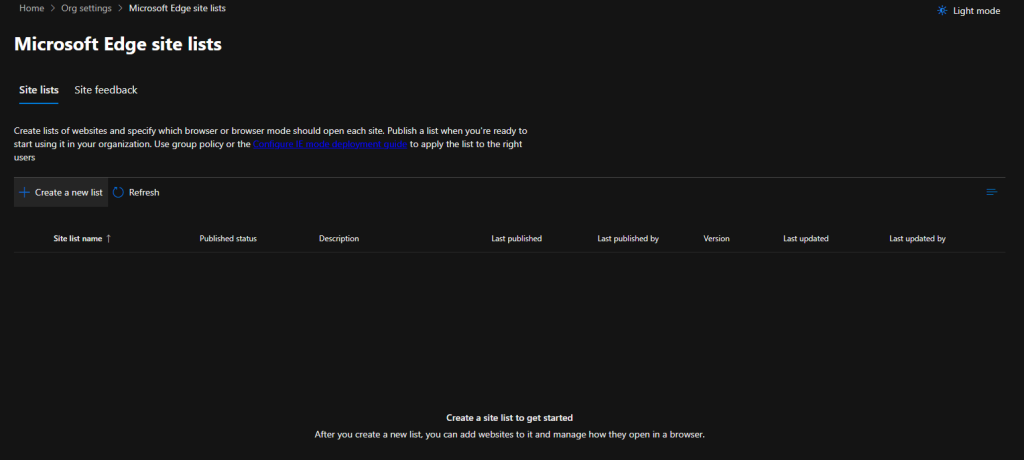Image resolution: width=1024 pixels, height=460 pixels.
Task: Click Create a new list button
Action: (61, 192)
